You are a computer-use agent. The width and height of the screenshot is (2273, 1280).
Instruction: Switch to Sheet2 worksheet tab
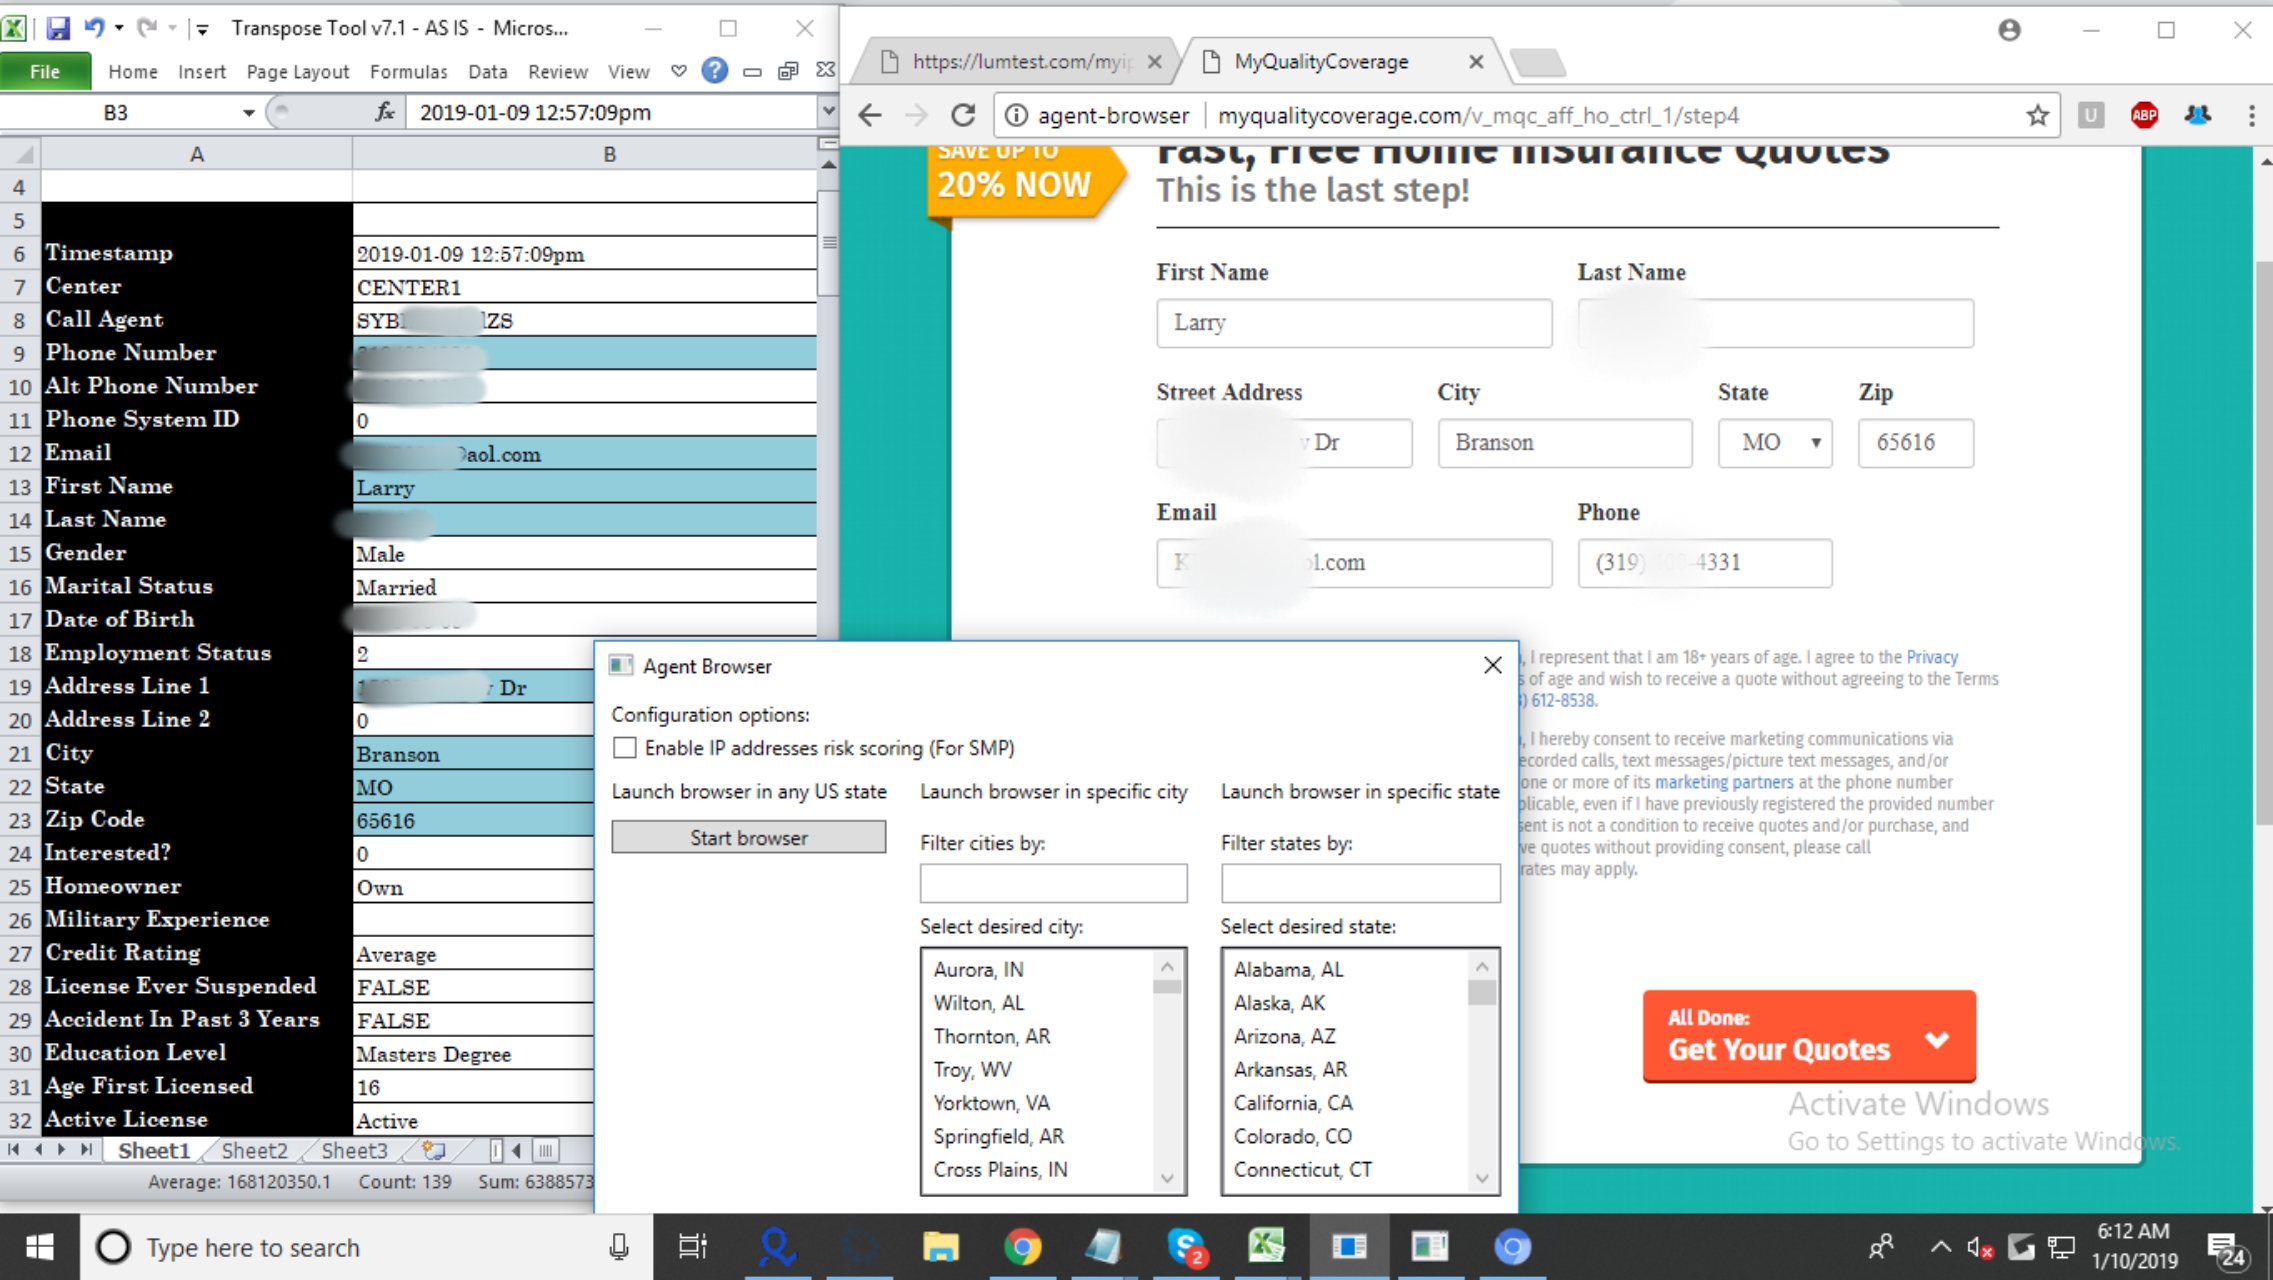pos(254,1150)
